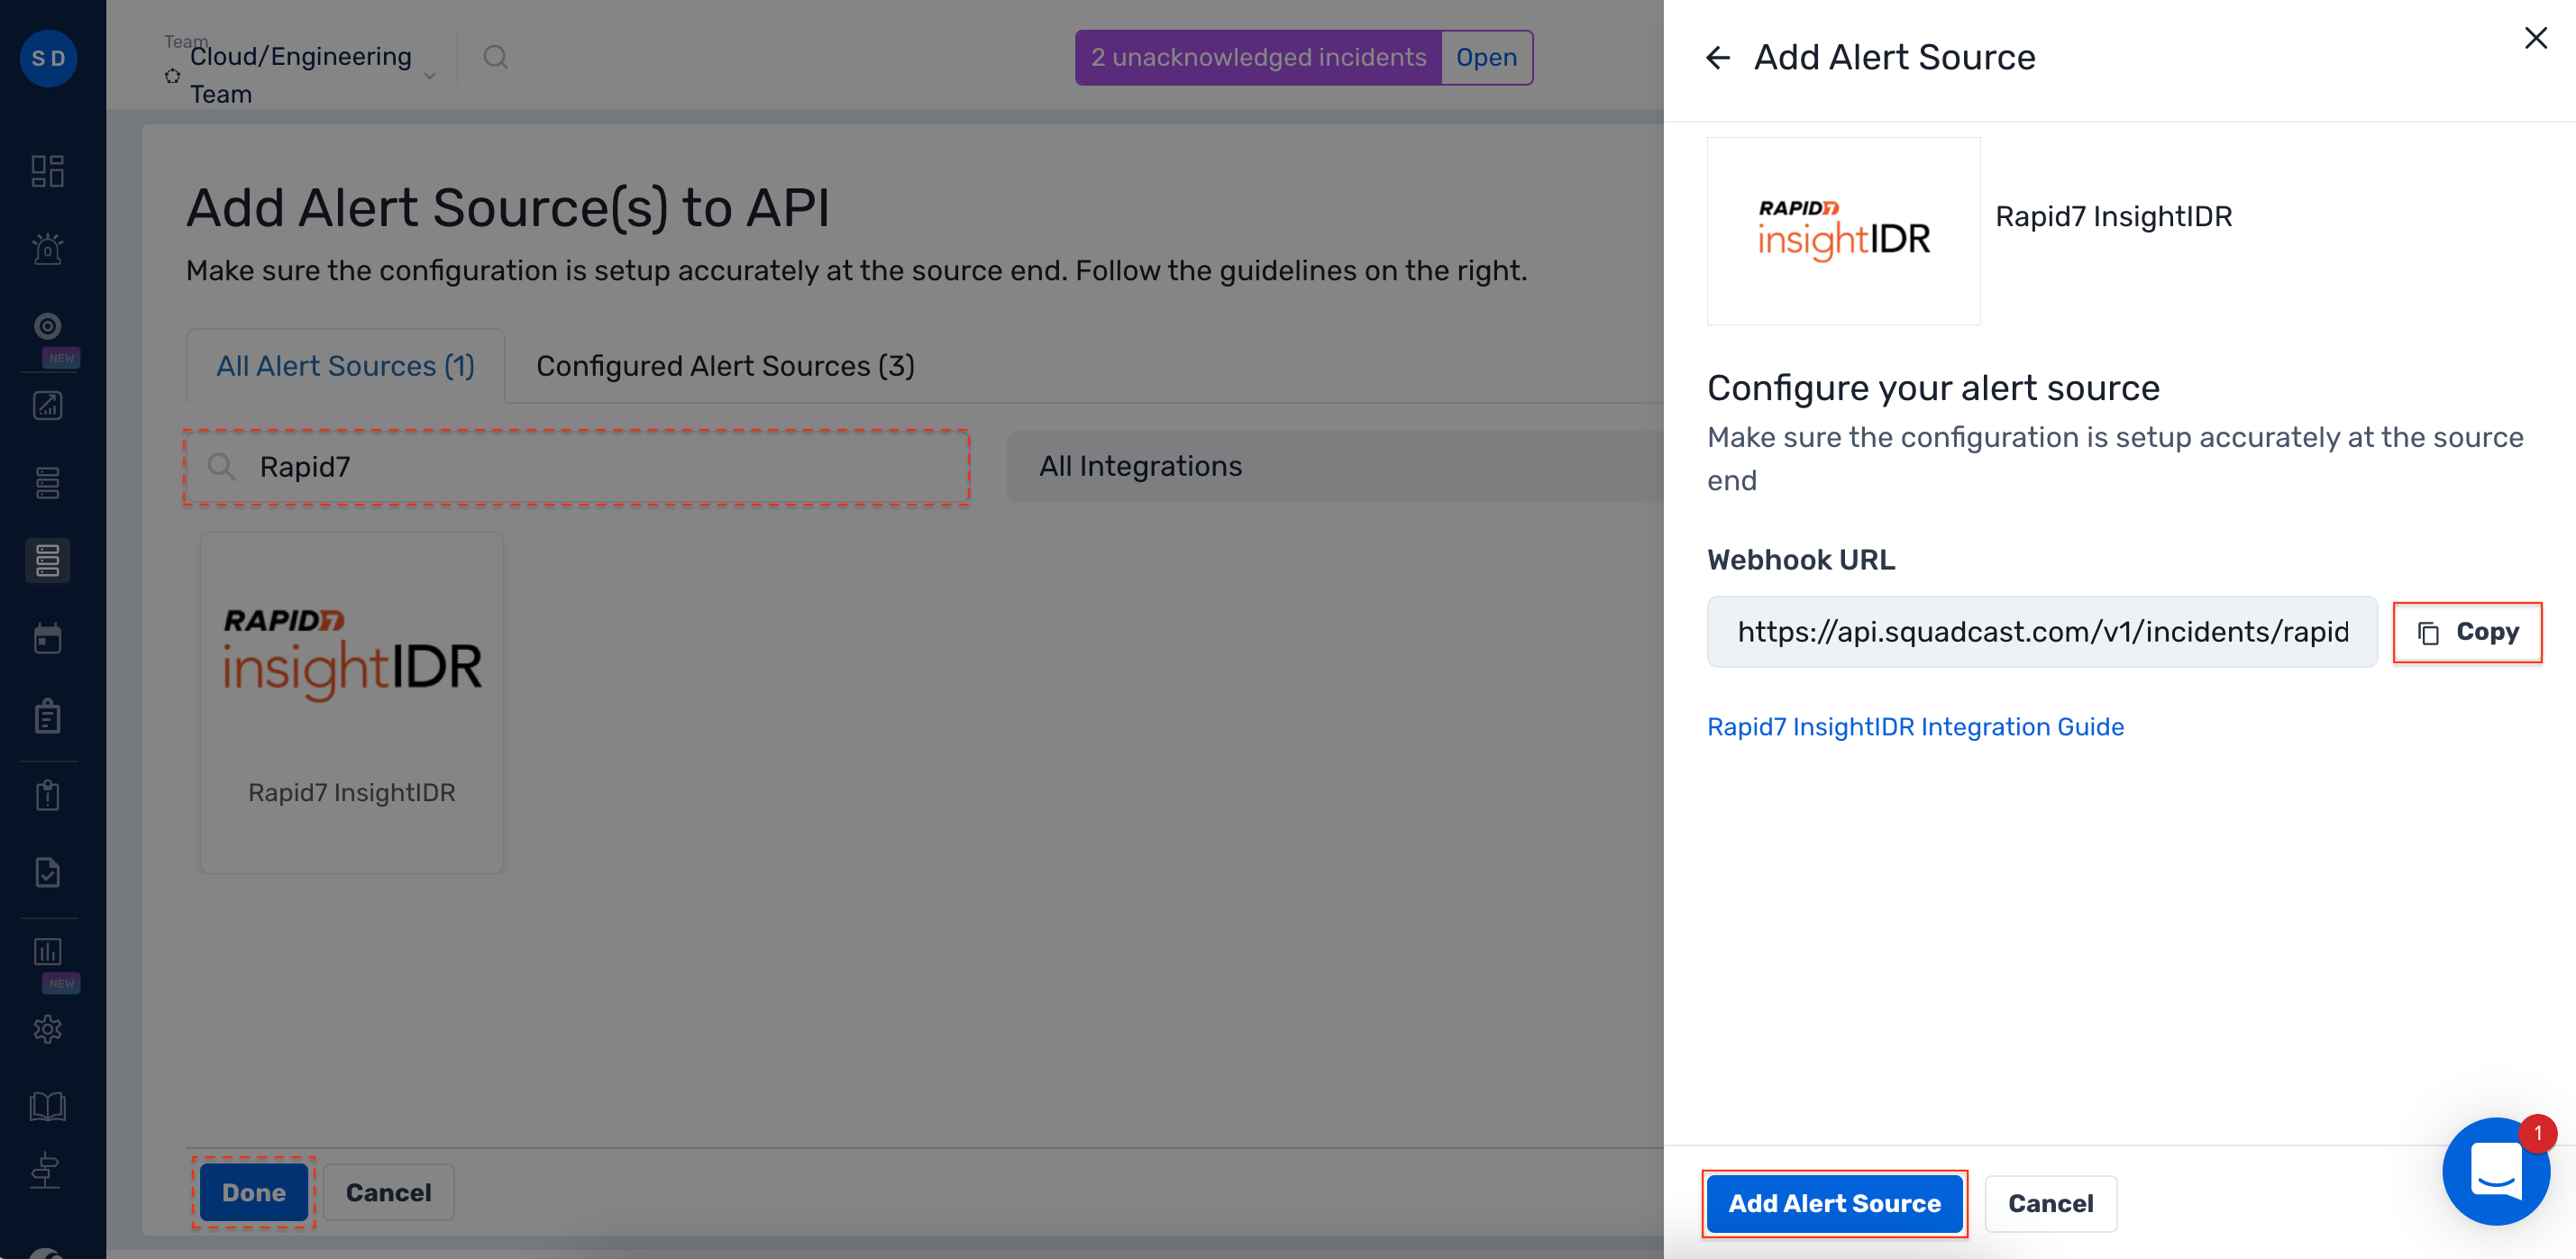Click inside the Rapid7 search field

coord(576,466)
